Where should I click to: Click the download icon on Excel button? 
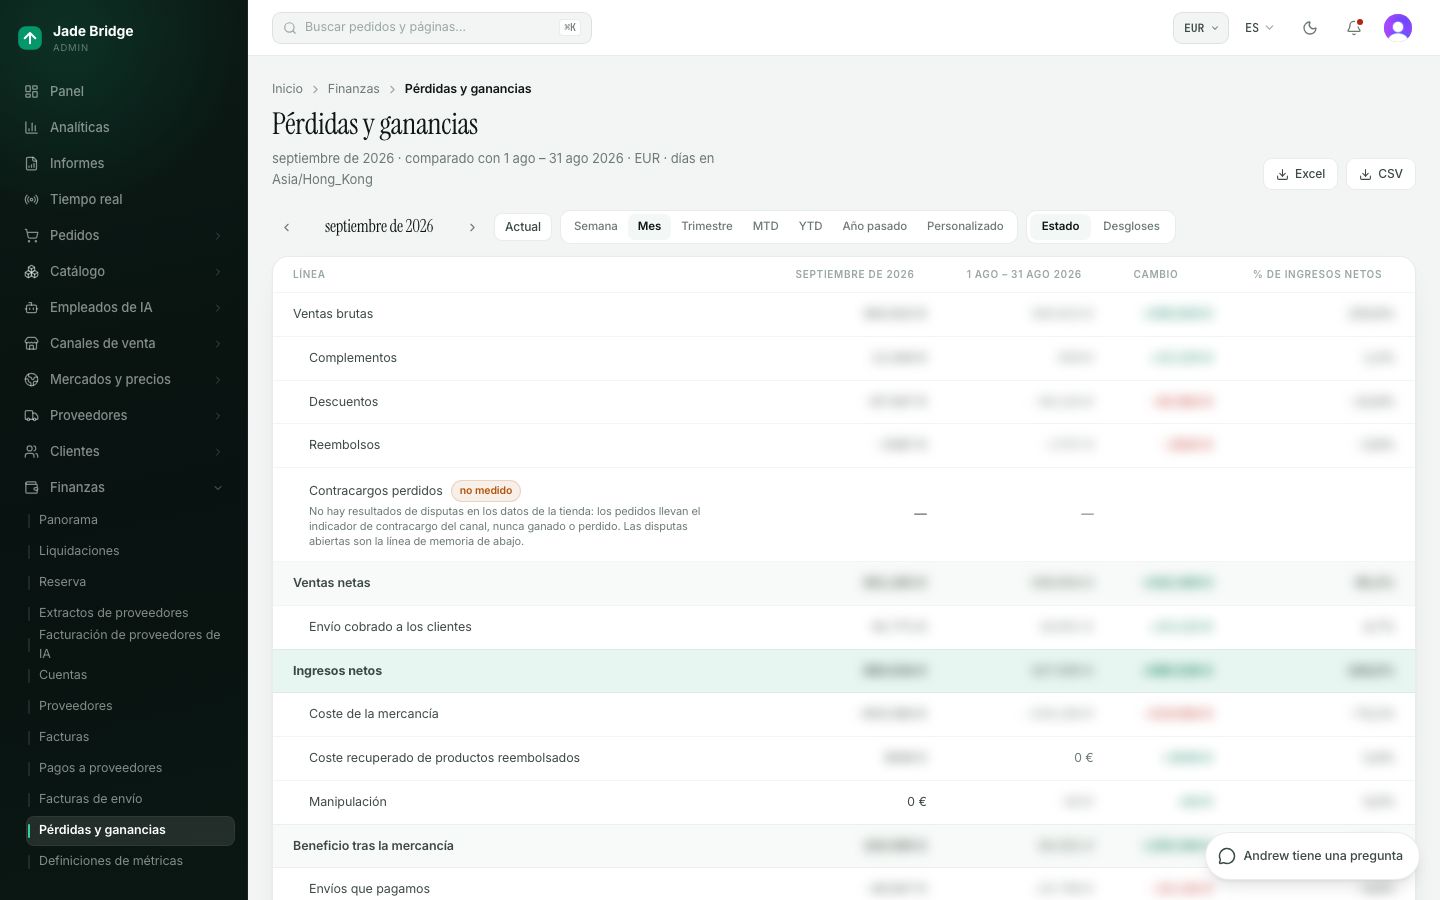1282,174
